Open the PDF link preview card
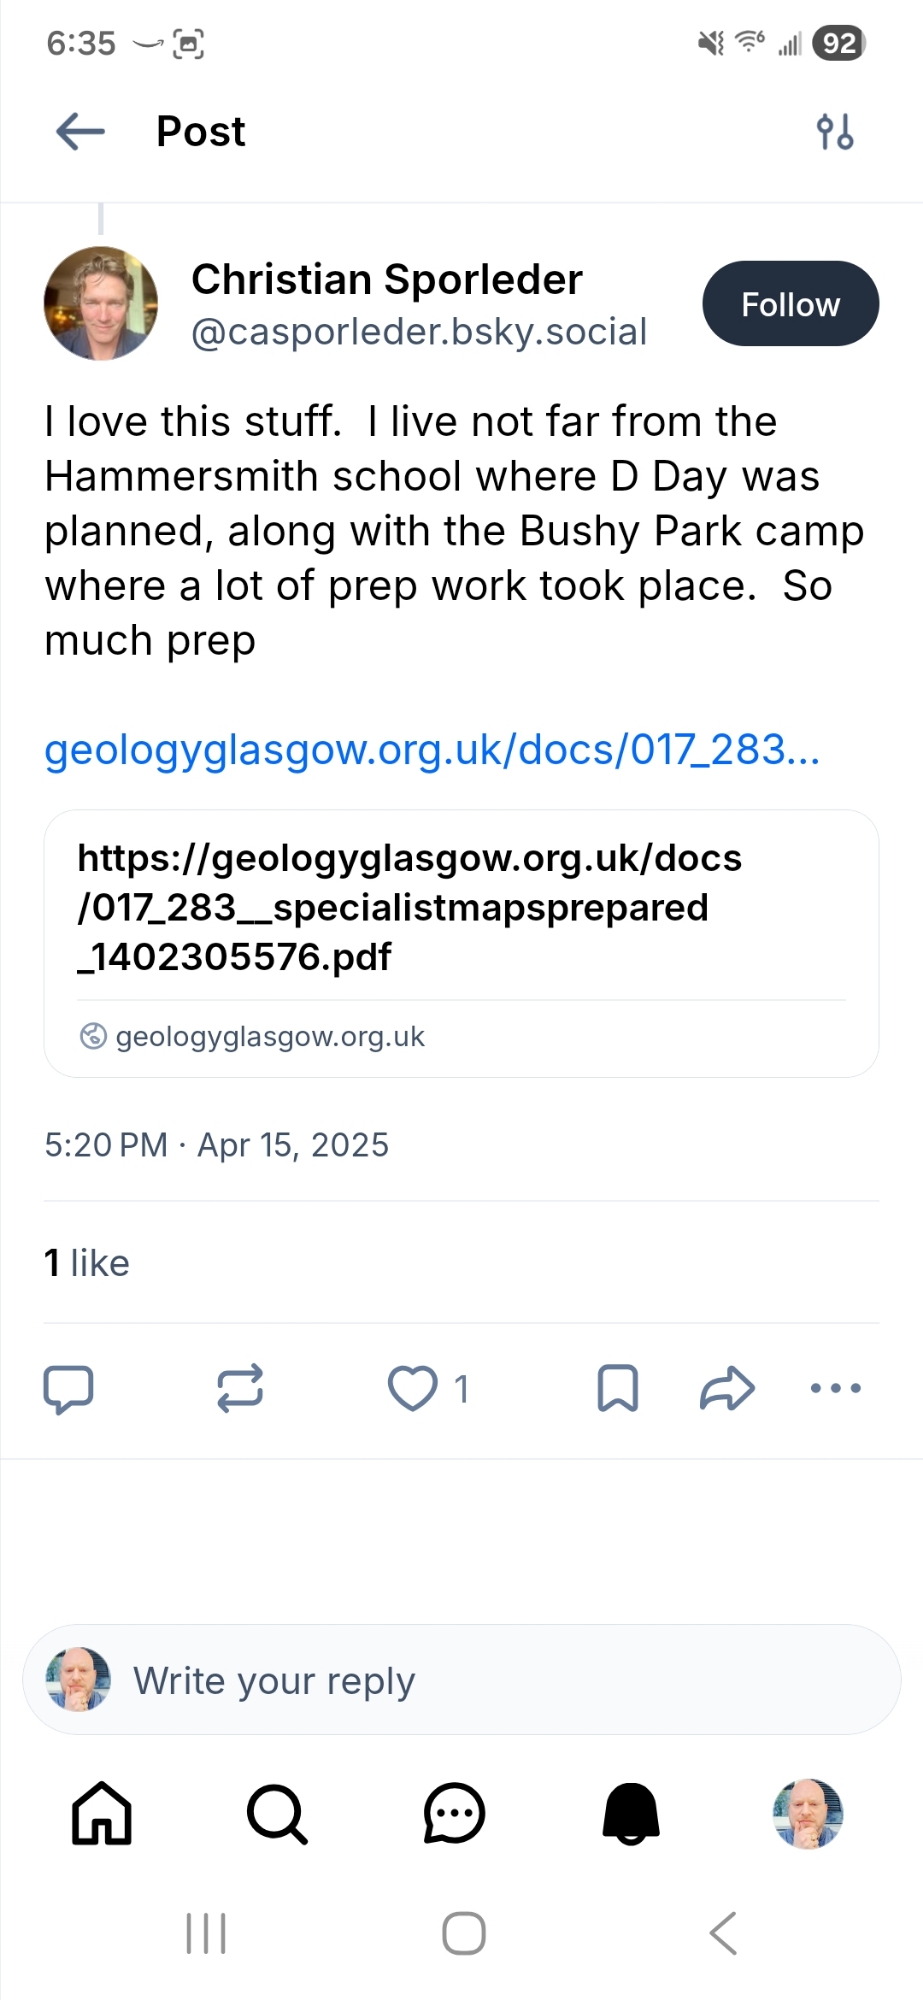 pos(461,942)
